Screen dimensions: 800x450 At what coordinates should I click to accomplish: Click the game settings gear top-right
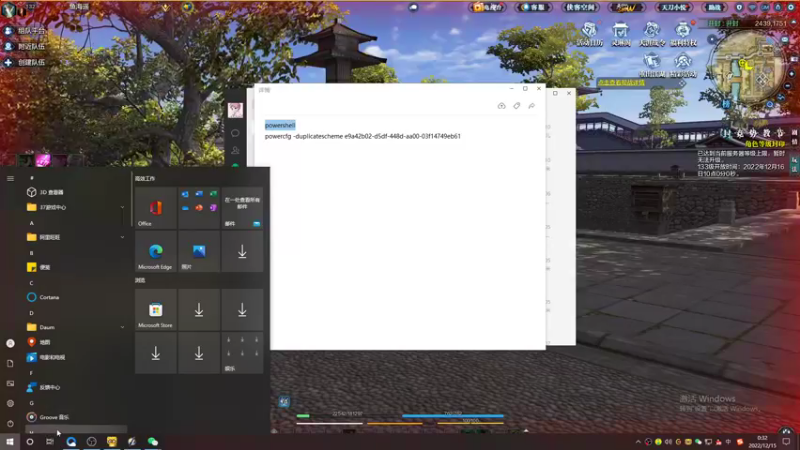pyautogui.click(x=790, y=7)
